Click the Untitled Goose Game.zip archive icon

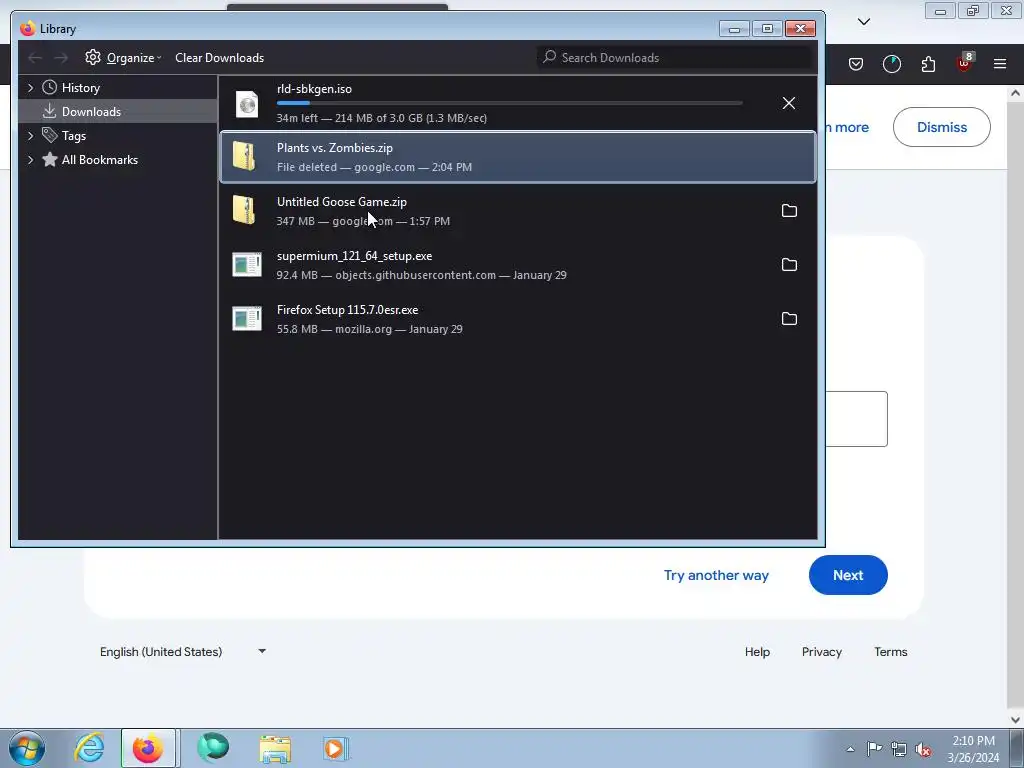[244, 210]
